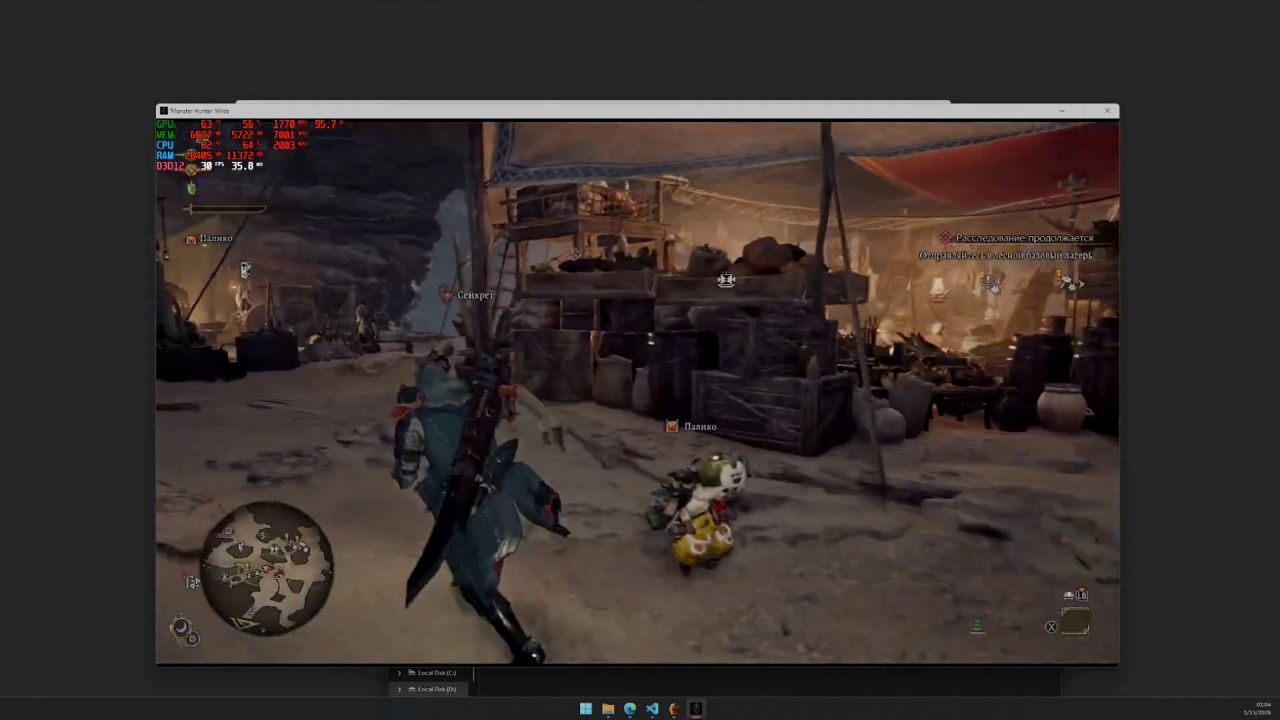This screenshot has width=1280, height=720.
Task: Launch Microsoft Edge from the taskbar
Action: (x=629, y=709)
